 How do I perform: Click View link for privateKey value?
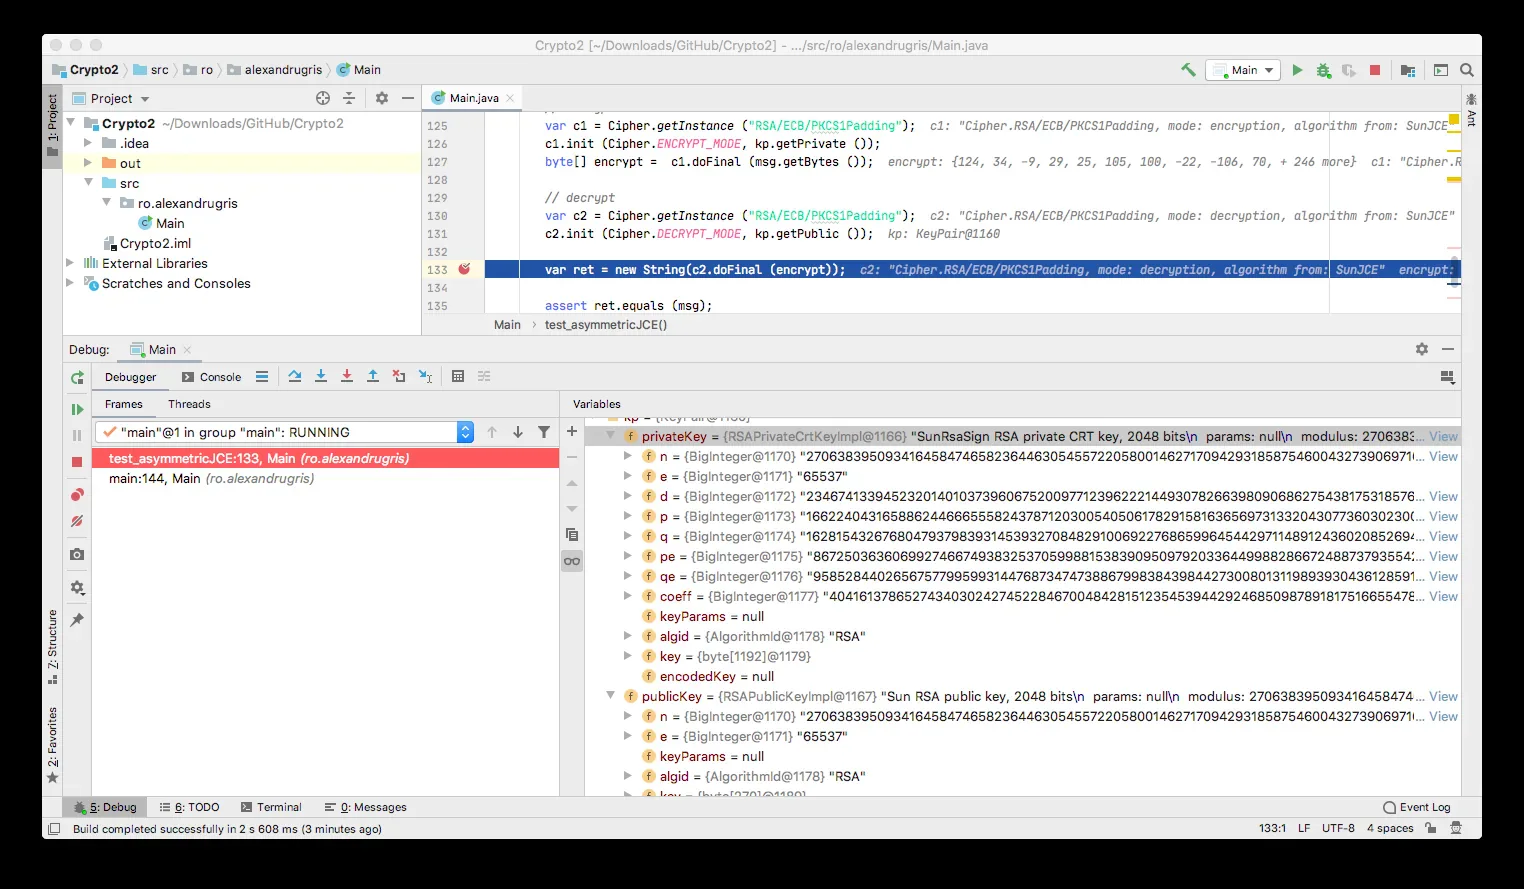click(x=1443, y=436)
